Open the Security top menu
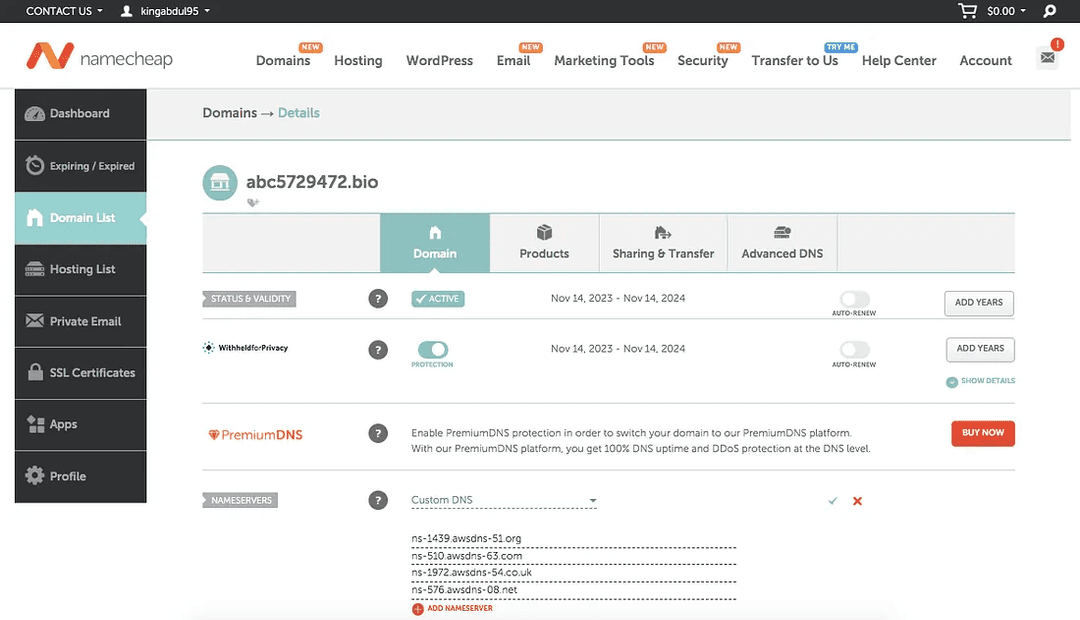Image resolution: width=1080 pixels, height=620 pixels. tap(703, 61)
